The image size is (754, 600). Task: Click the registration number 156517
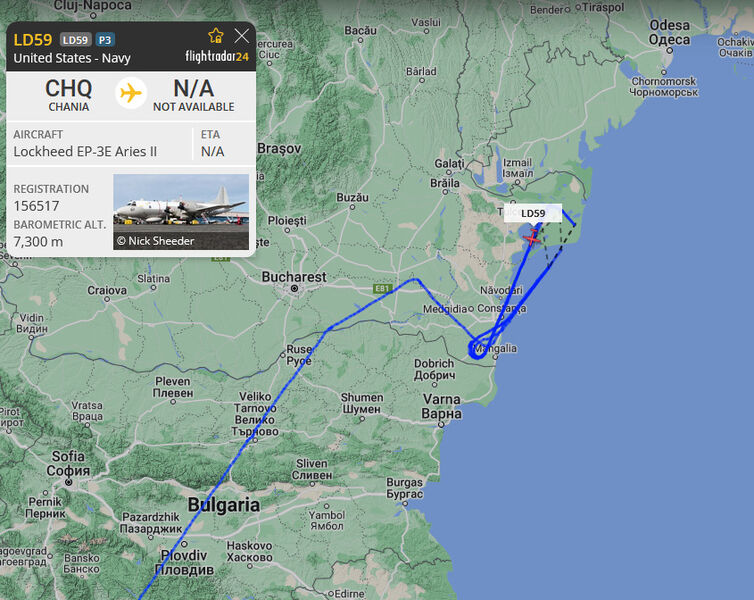(x=37, y=206)
